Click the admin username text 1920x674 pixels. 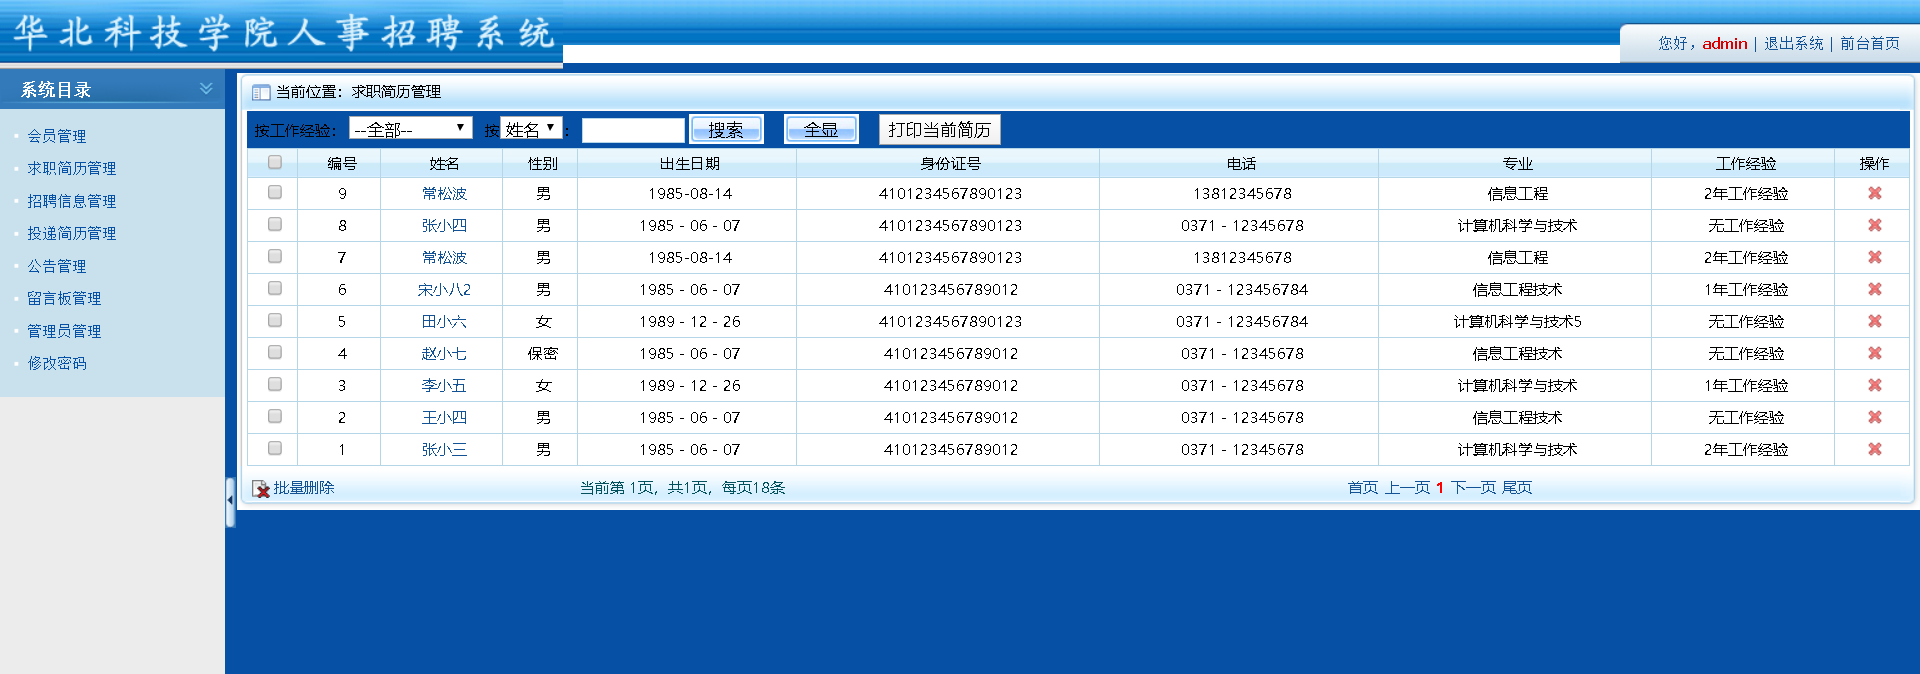[1725, 44]
